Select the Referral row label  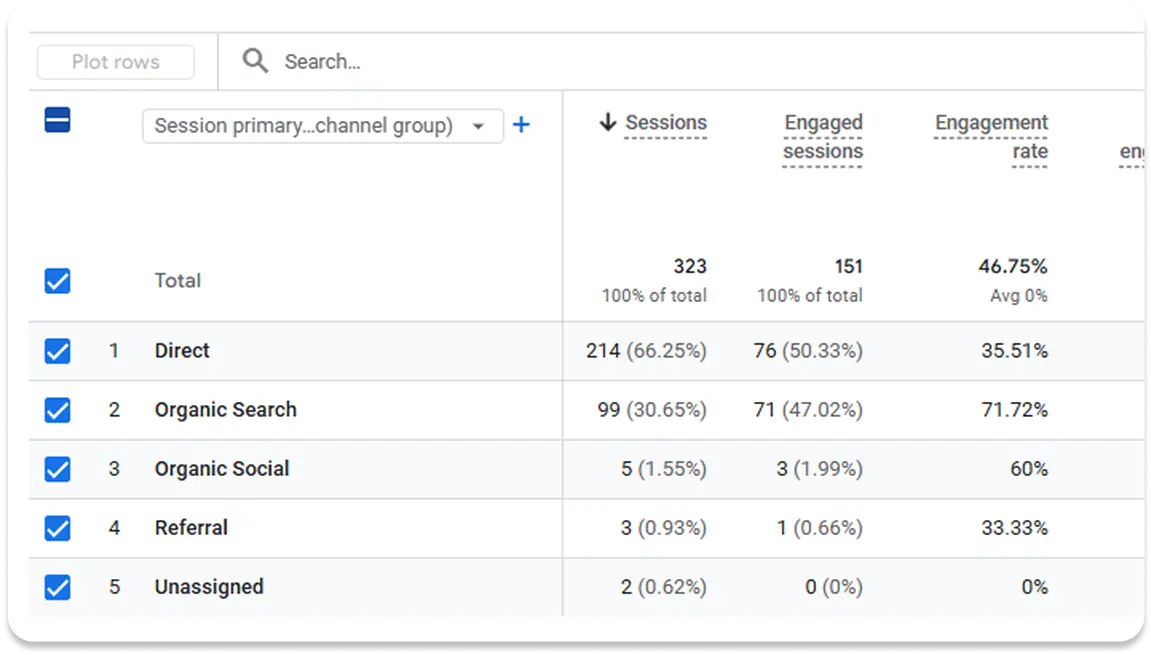point(191,528)
